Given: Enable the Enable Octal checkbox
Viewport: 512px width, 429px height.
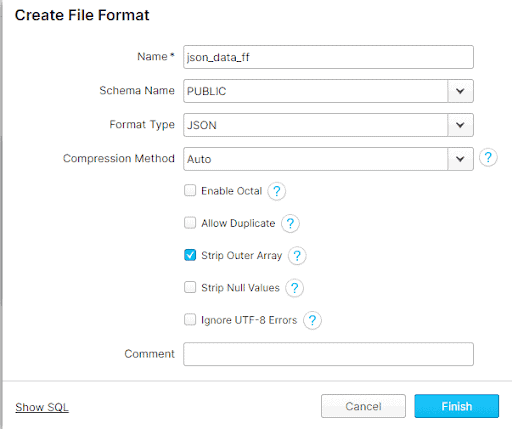Looking at the screenshot, I should click(x=190, y=191).
